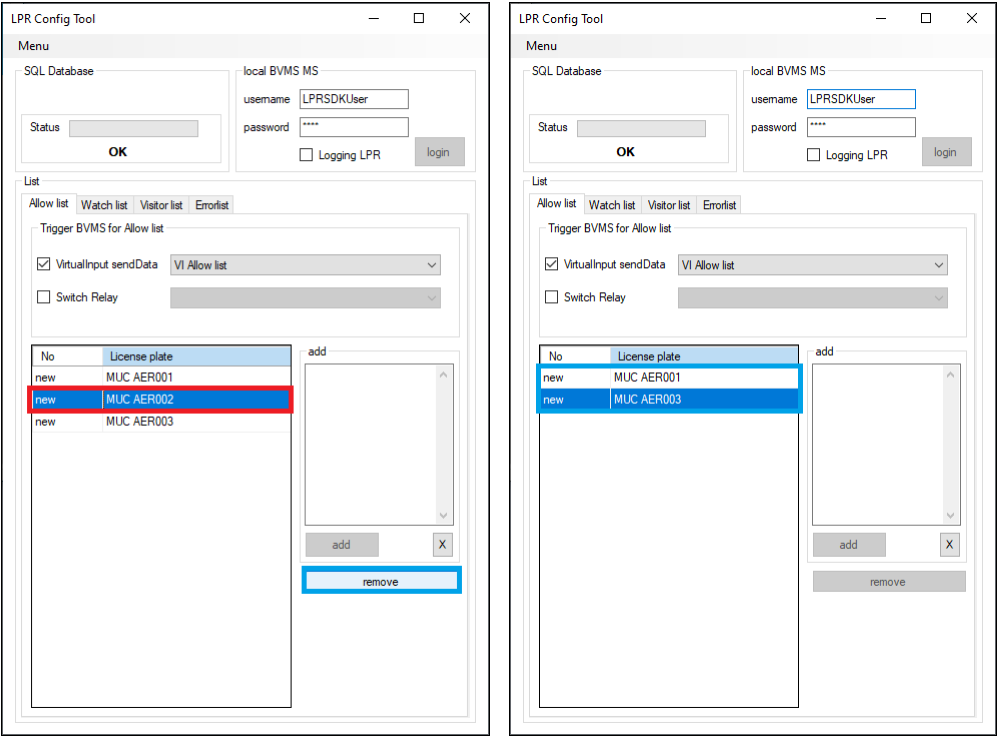Minimize the right LPR Config Tool window
Image resolution: width=1000 pixels, height=738 pixels.
pos(880,18)
